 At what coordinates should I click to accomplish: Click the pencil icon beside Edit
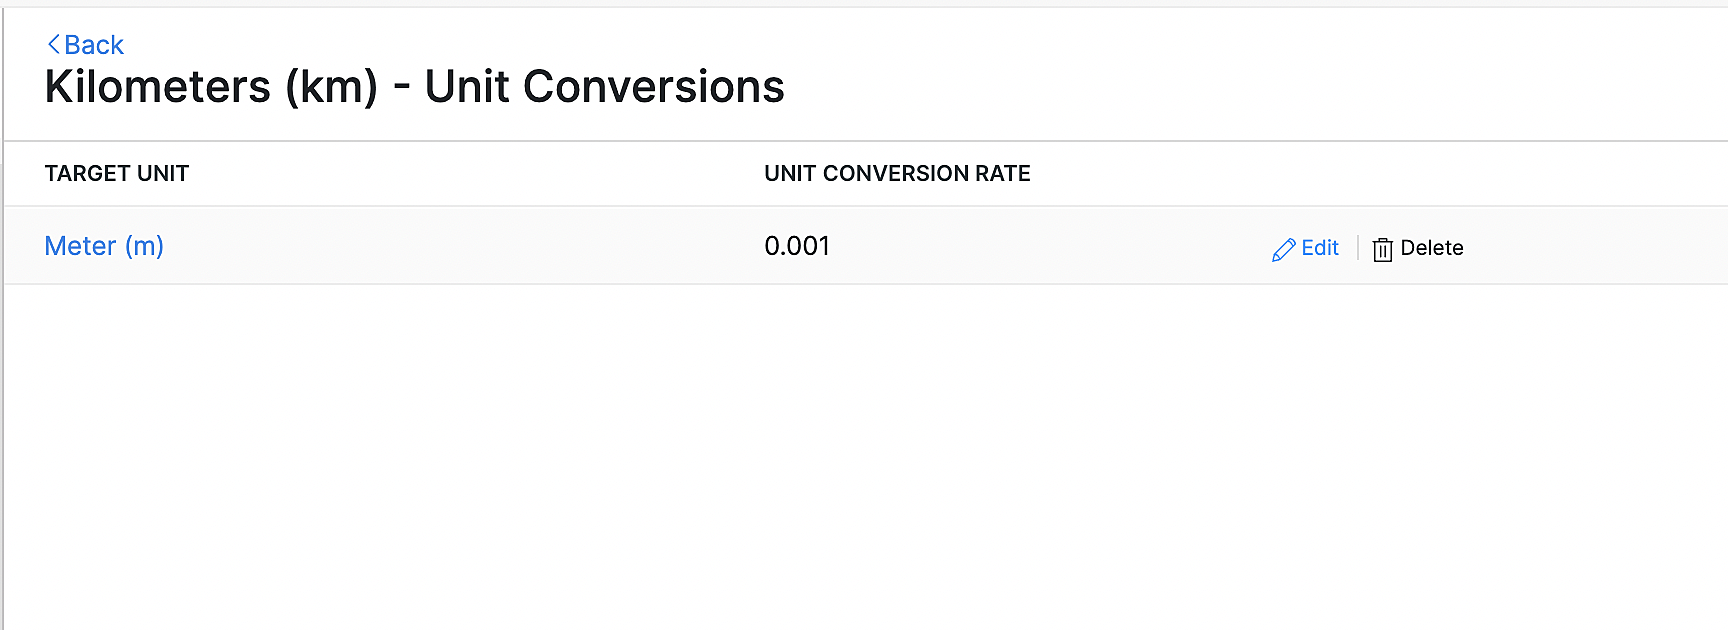pos(1283,250)
